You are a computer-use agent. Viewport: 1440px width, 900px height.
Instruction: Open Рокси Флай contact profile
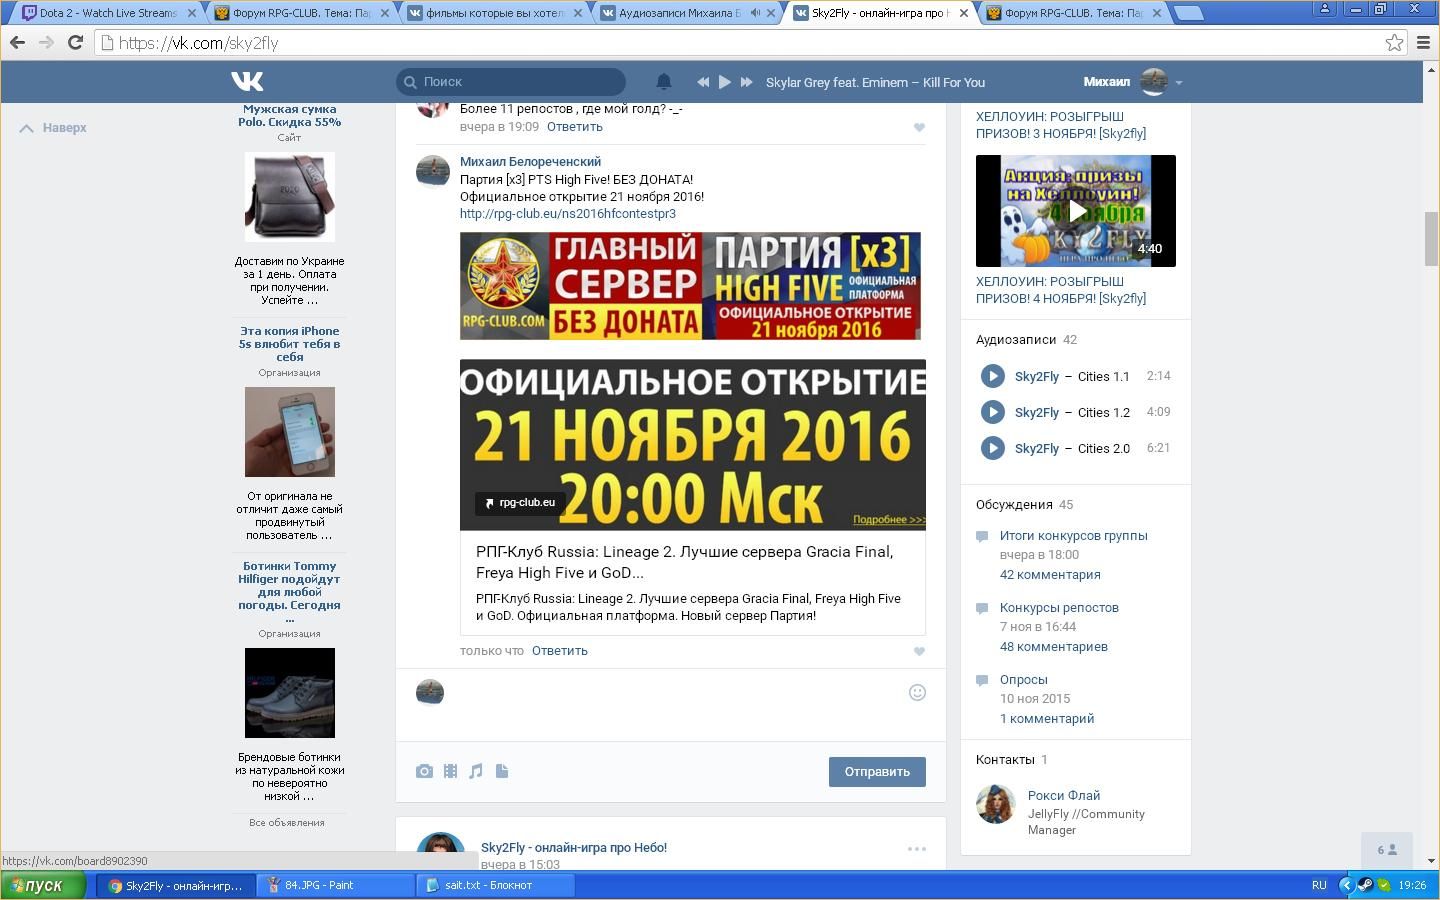(x=1064, y=796)
